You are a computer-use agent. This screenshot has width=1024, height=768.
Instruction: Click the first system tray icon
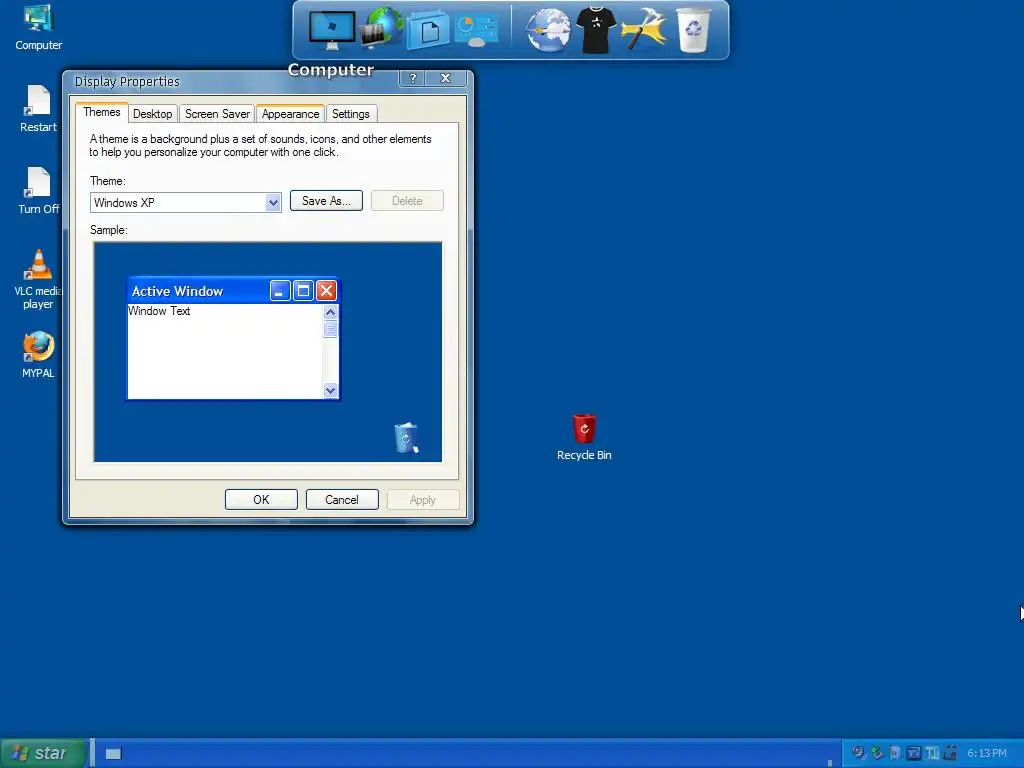(859, 753)
